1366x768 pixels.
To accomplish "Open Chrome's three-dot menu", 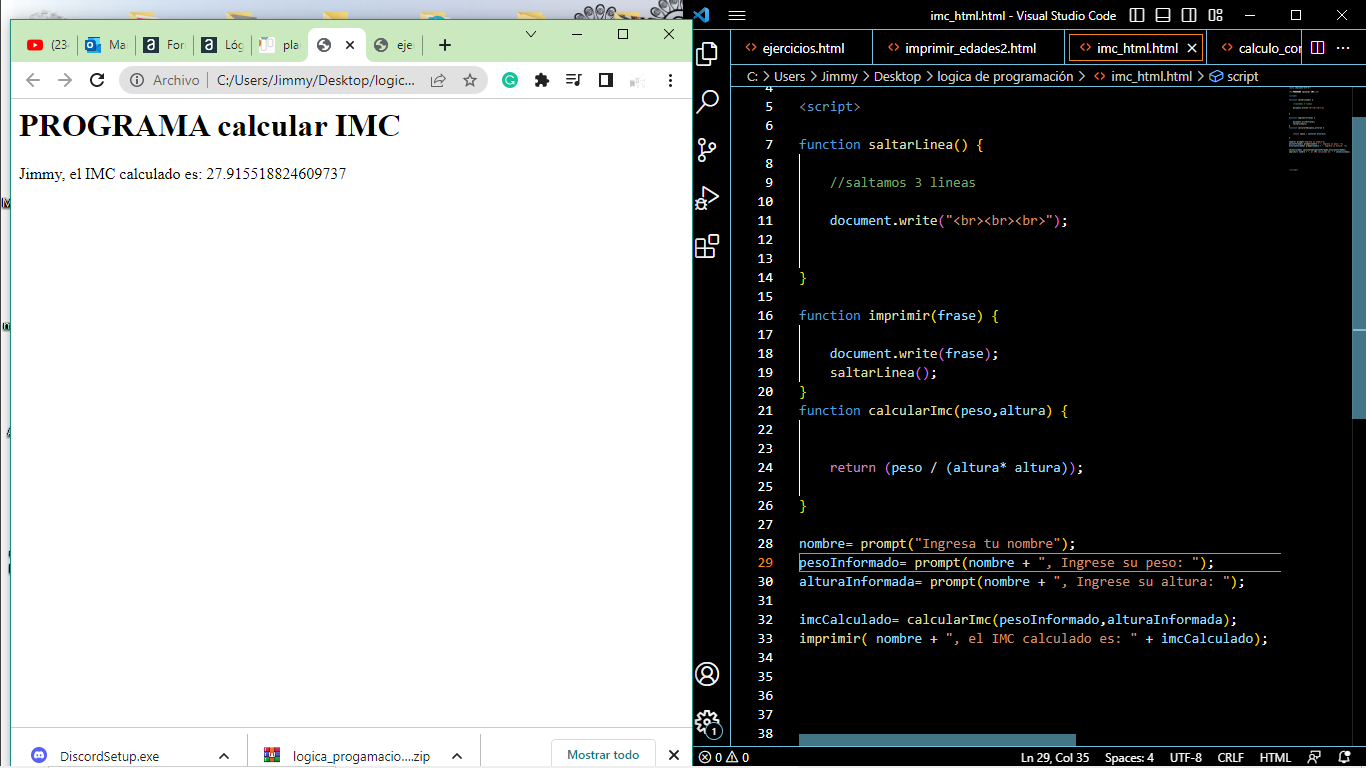I will click(670, 80).
